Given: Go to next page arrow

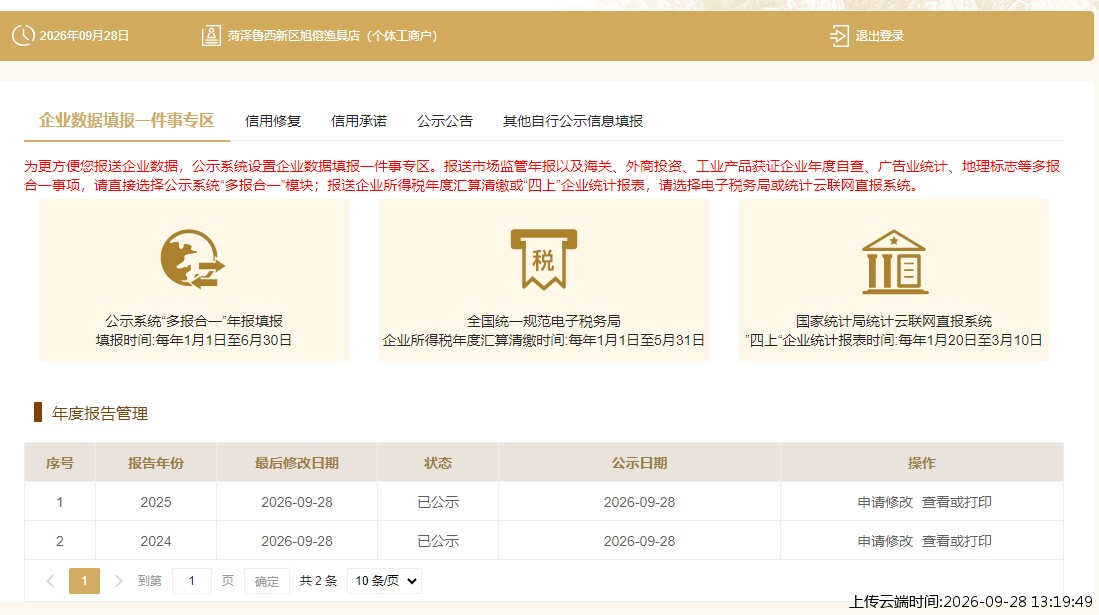Looking at the screenshot, I should coord(118,581).
